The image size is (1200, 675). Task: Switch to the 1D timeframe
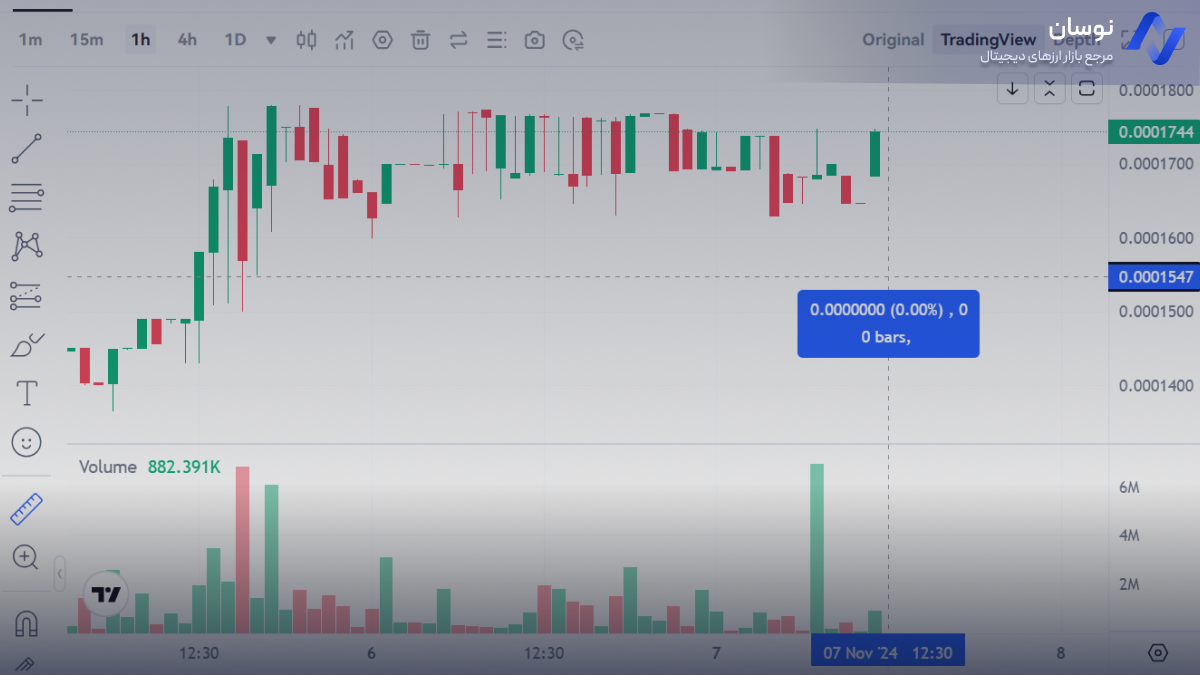(235, 40)
